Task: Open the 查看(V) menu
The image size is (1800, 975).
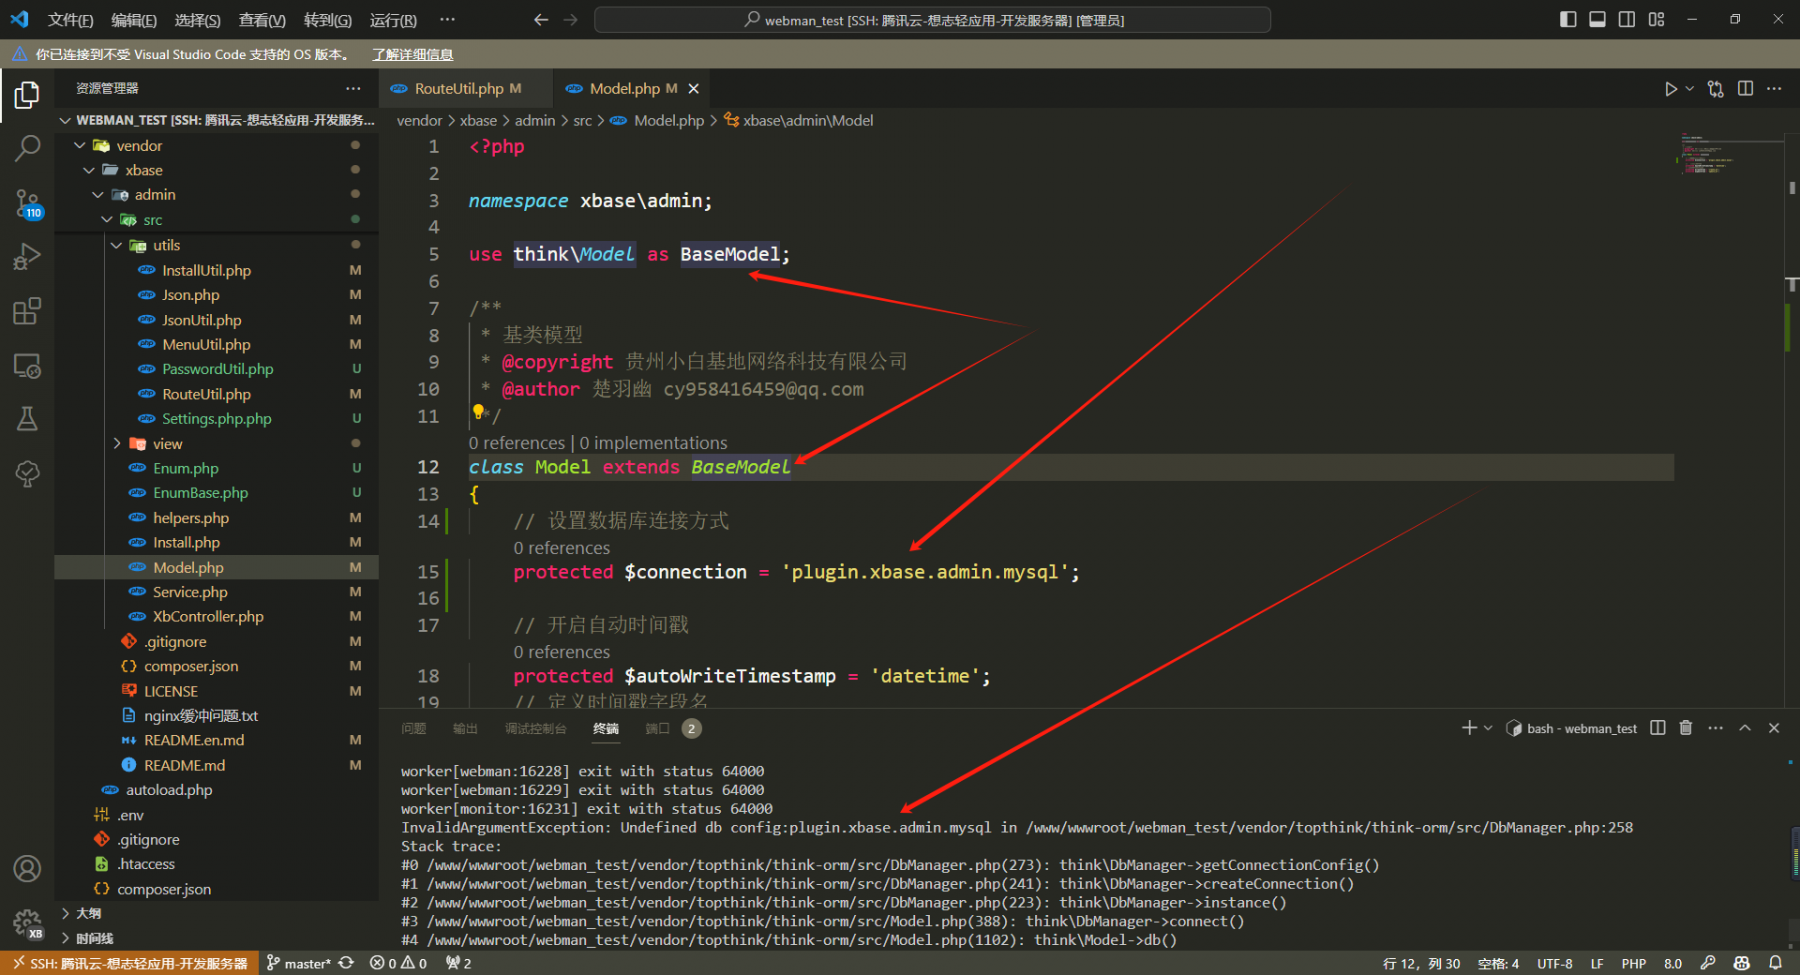Action: 261,20
